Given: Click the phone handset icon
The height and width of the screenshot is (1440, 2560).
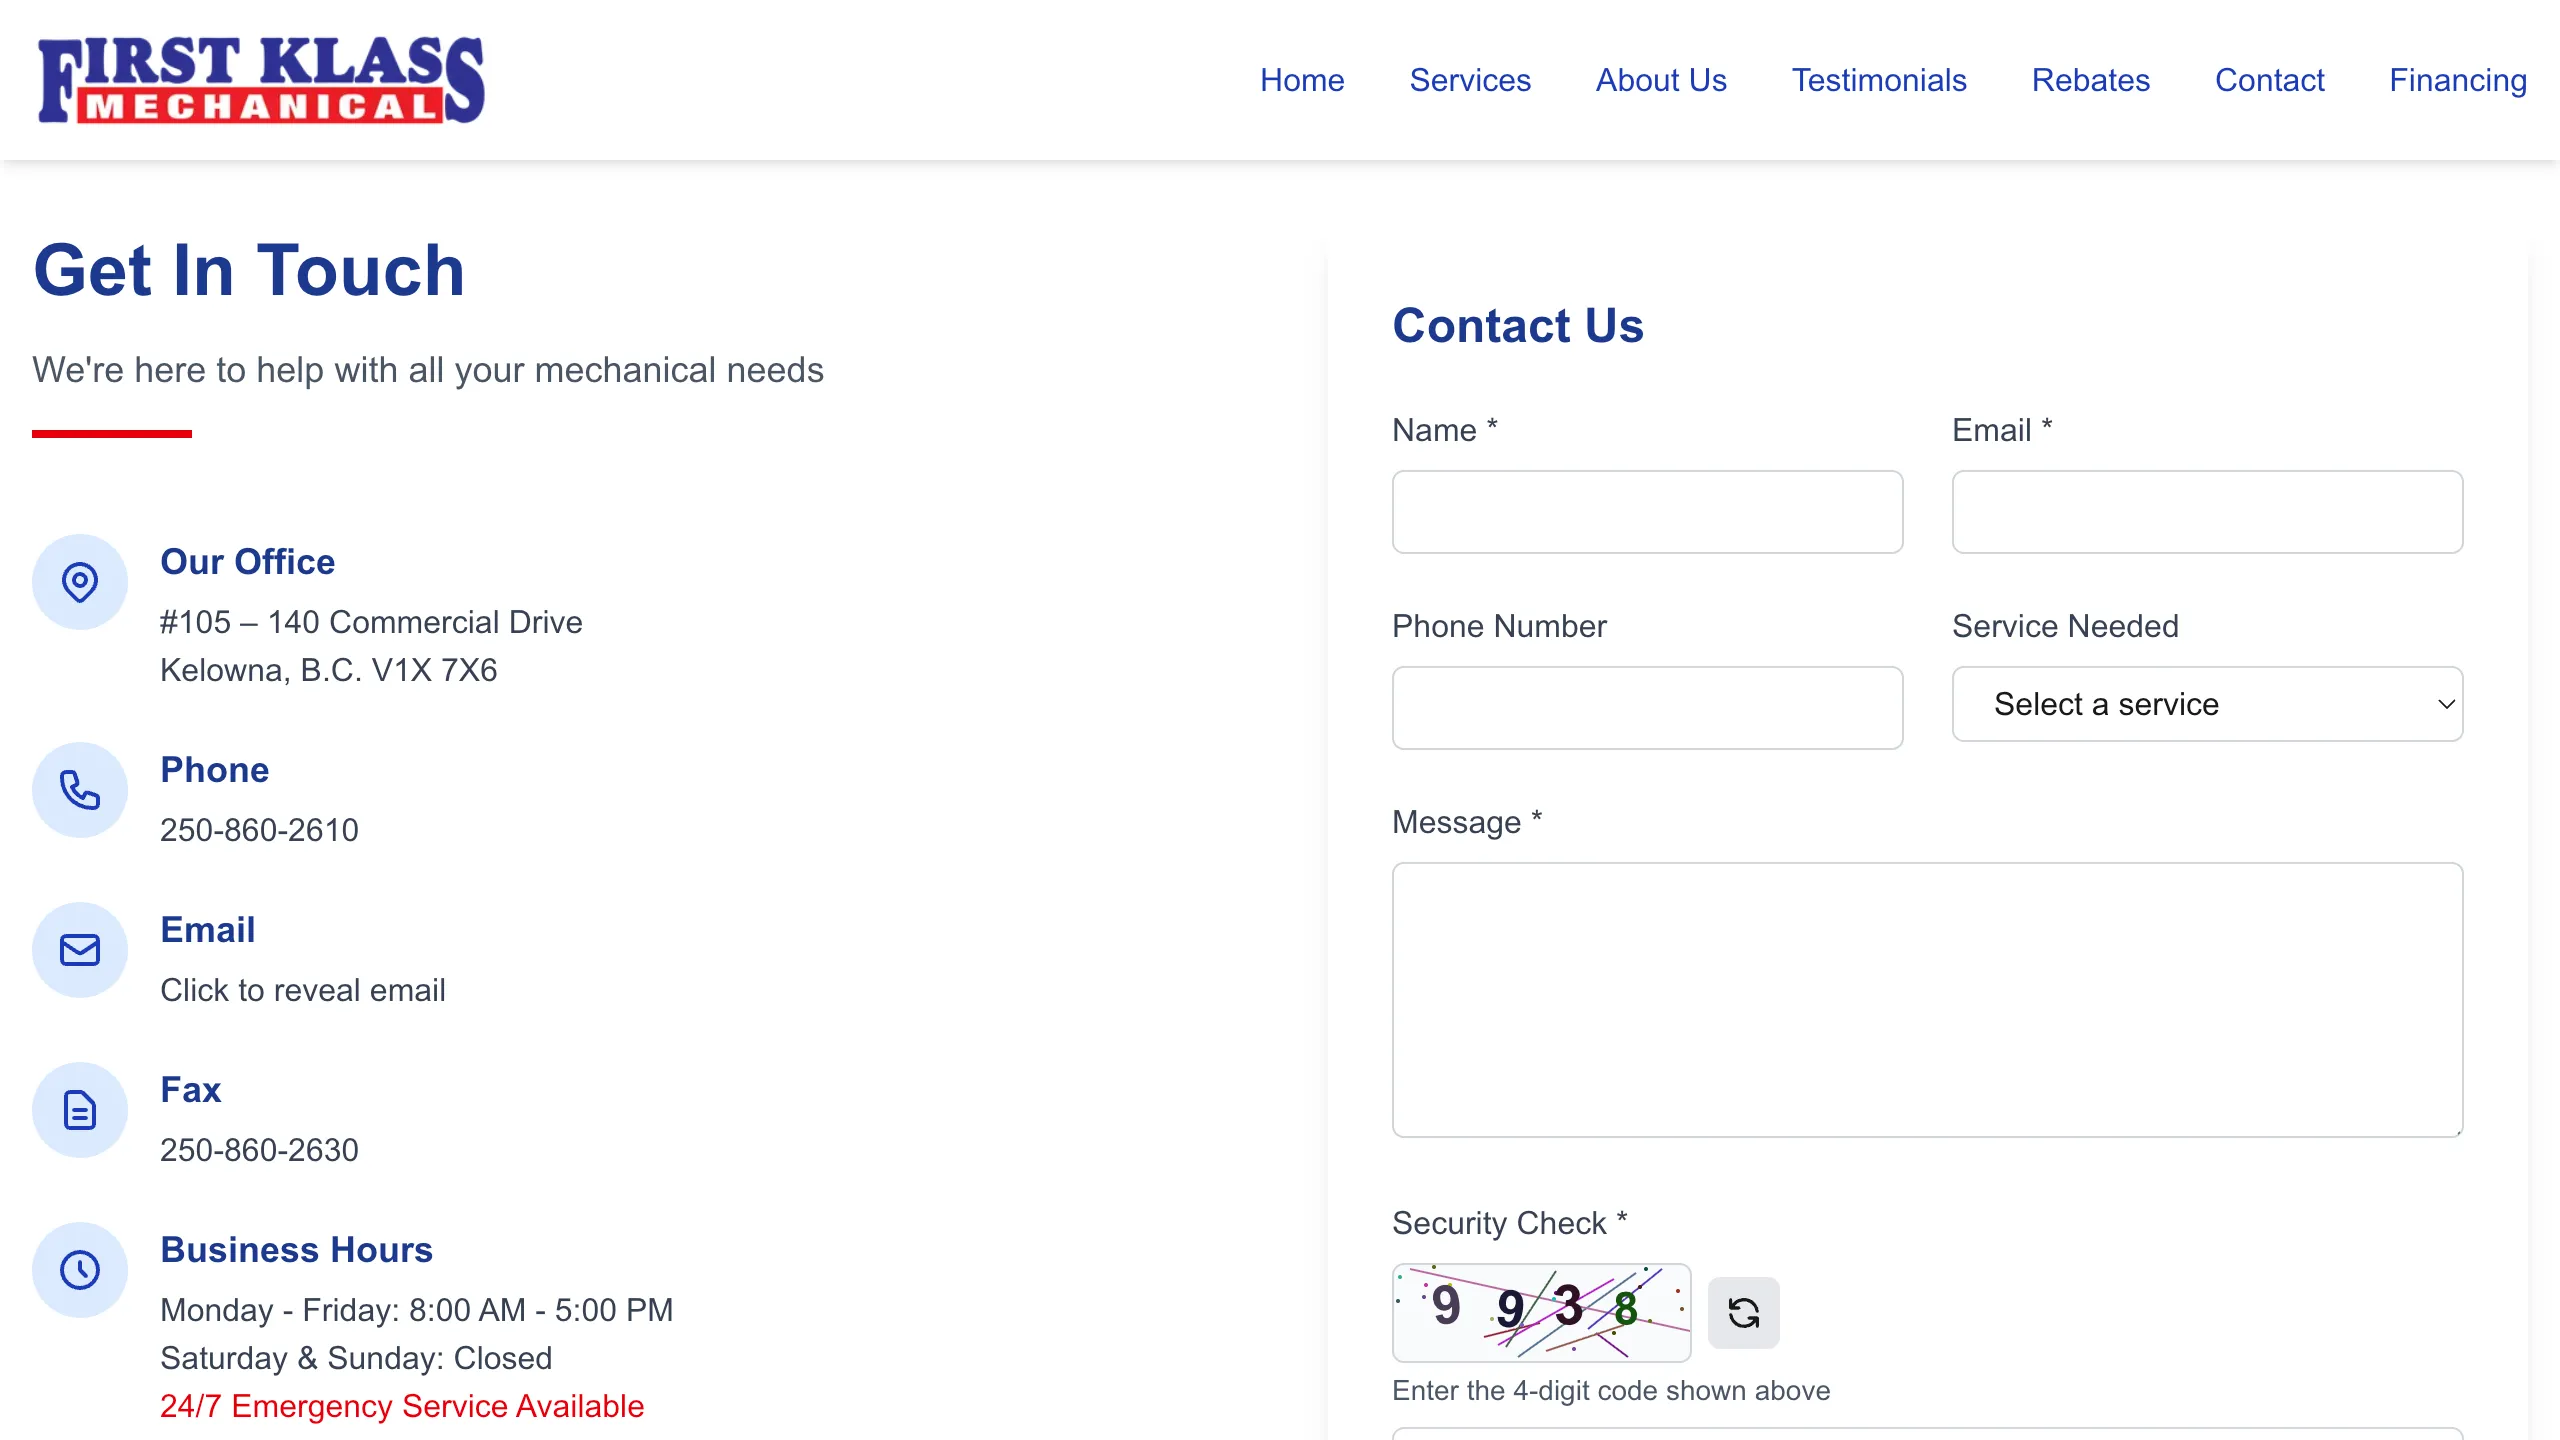Looking at the screenshot, I should [80, 790].
